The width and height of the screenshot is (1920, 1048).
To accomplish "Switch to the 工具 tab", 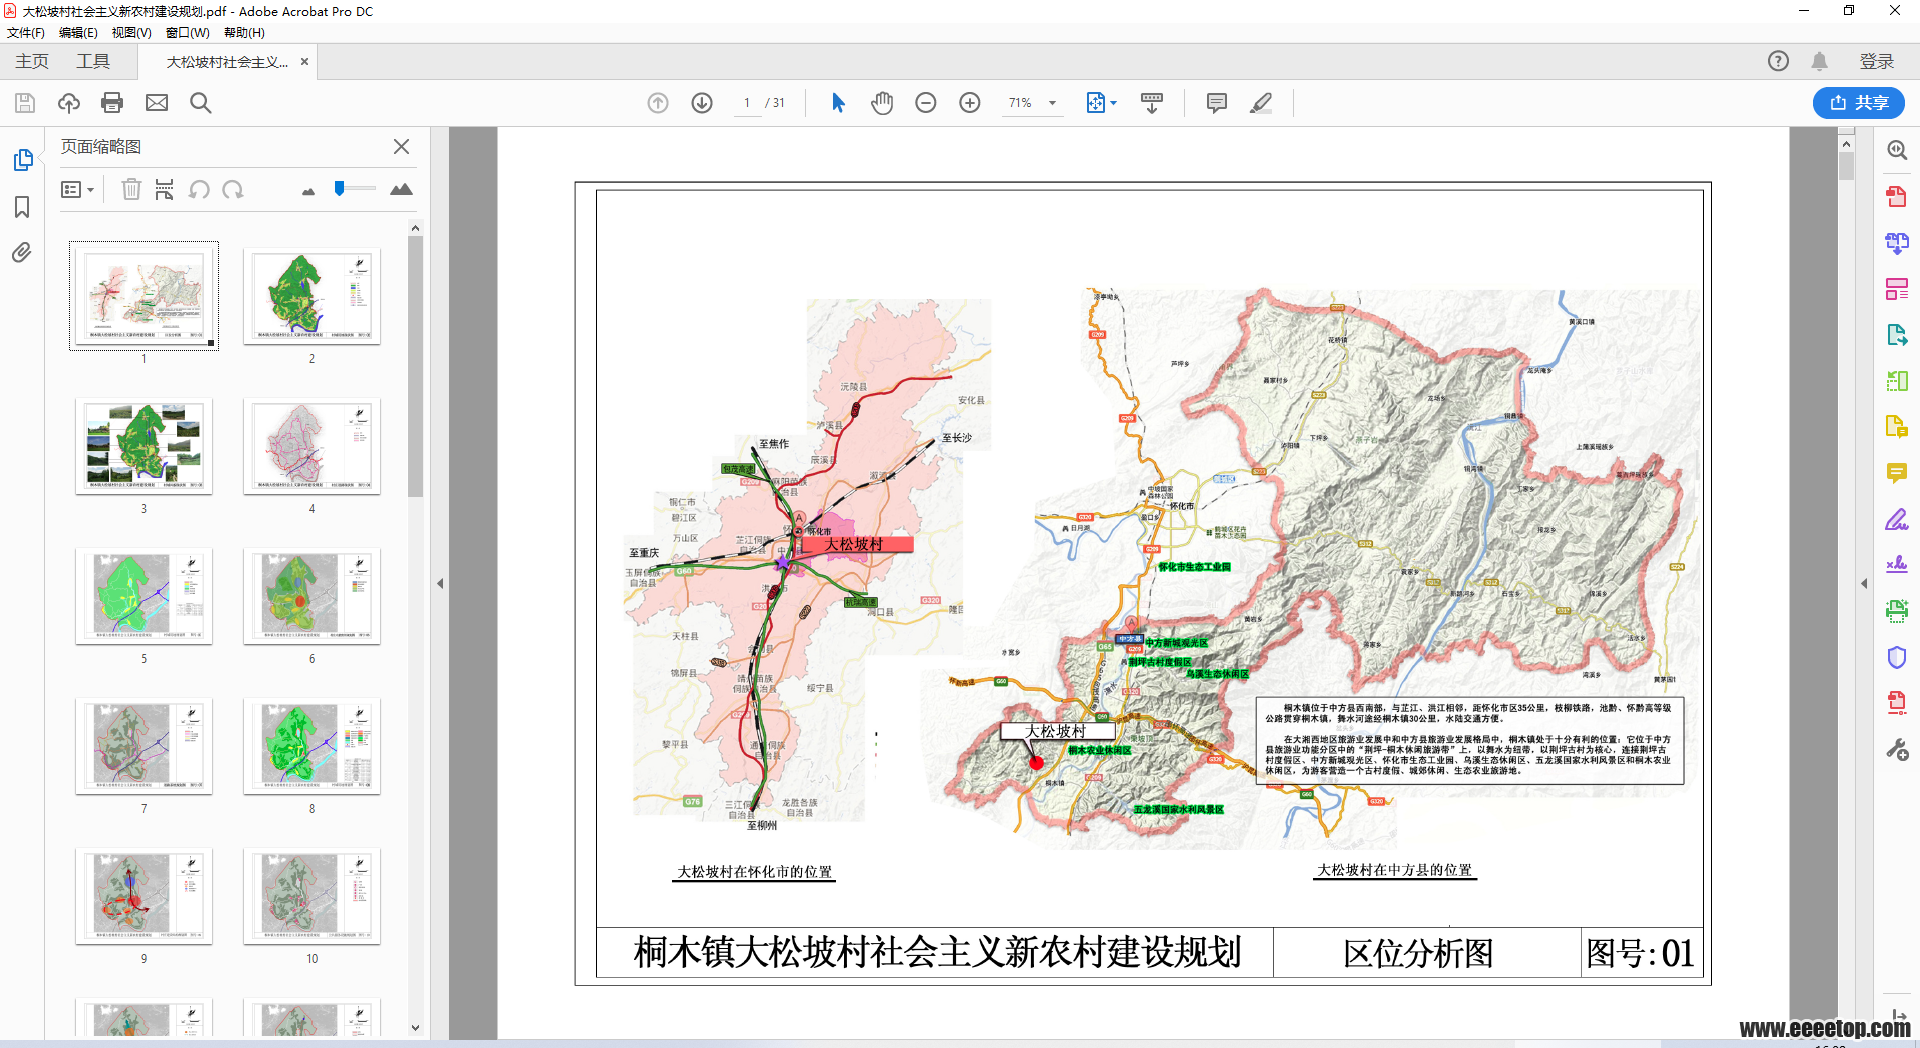I will pyautogui.click(x=93, y=62).
